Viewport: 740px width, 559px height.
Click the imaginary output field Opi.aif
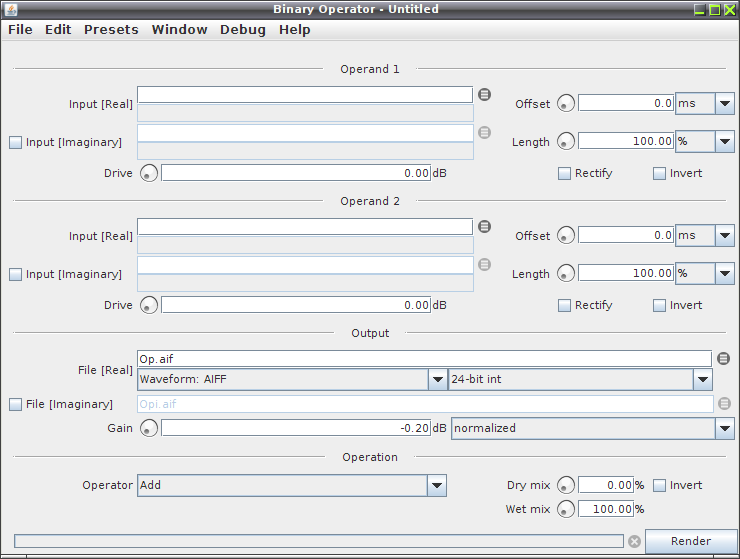(425, 404)
